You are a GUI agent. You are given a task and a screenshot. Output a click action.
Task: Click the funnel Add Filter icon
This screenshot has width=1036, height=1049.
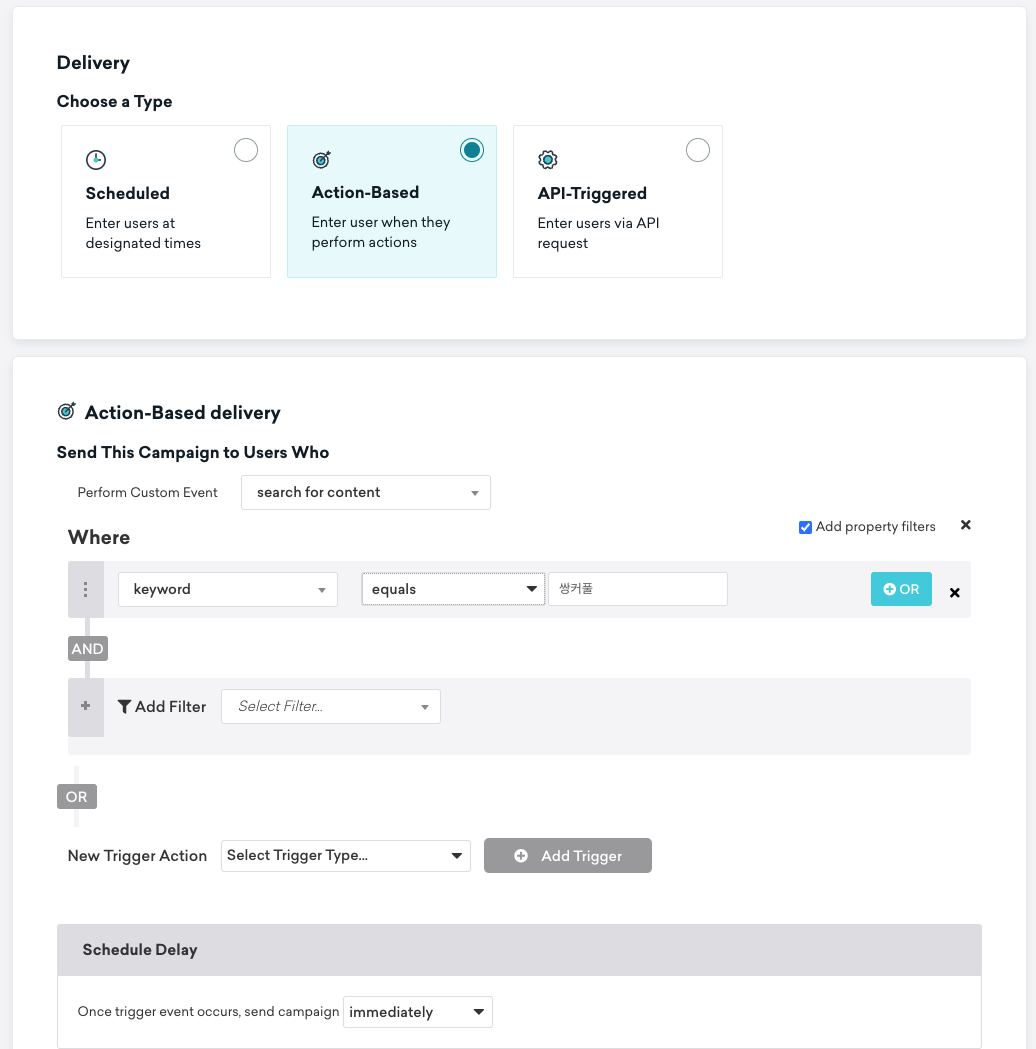(124, 706)
